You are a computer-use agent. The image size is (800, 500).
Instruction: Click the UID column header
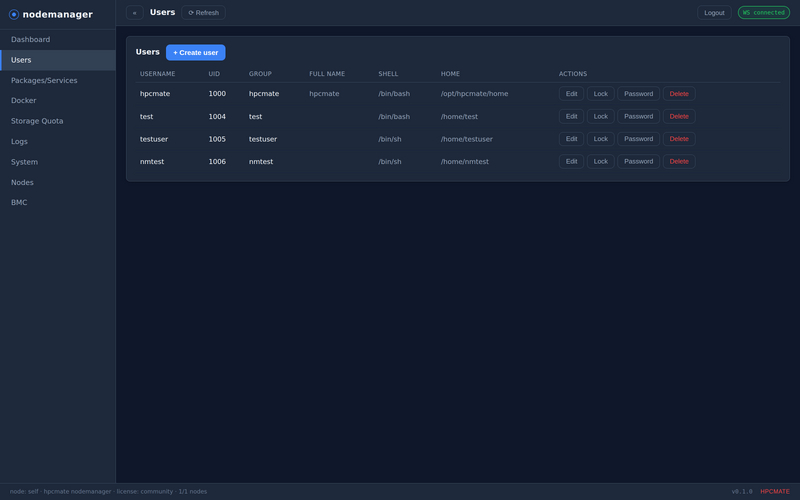coord(214,74)
